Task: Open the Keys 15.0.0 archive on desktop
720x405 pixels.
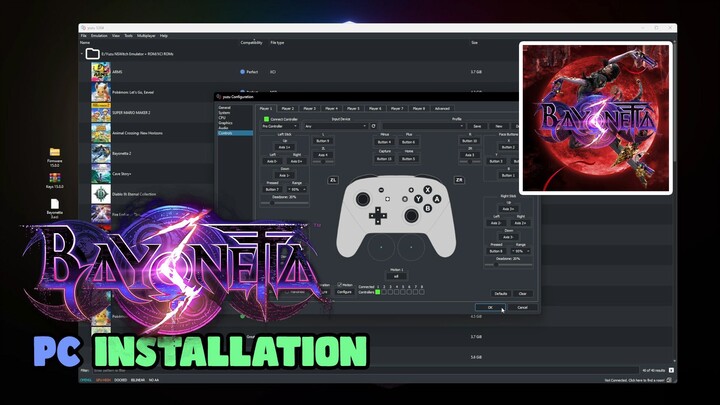Action: pos(55,182)
